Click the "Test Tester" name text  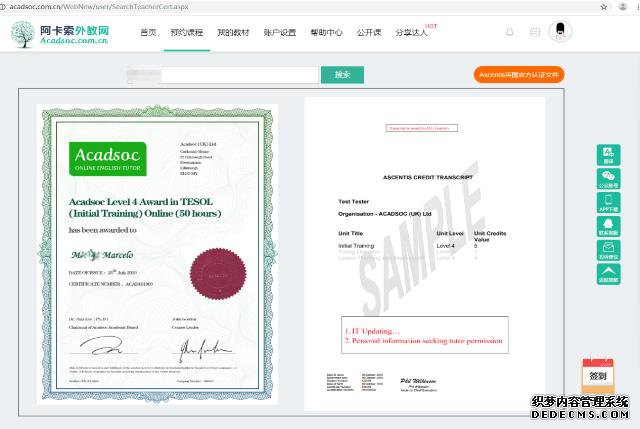coord(353,202)
